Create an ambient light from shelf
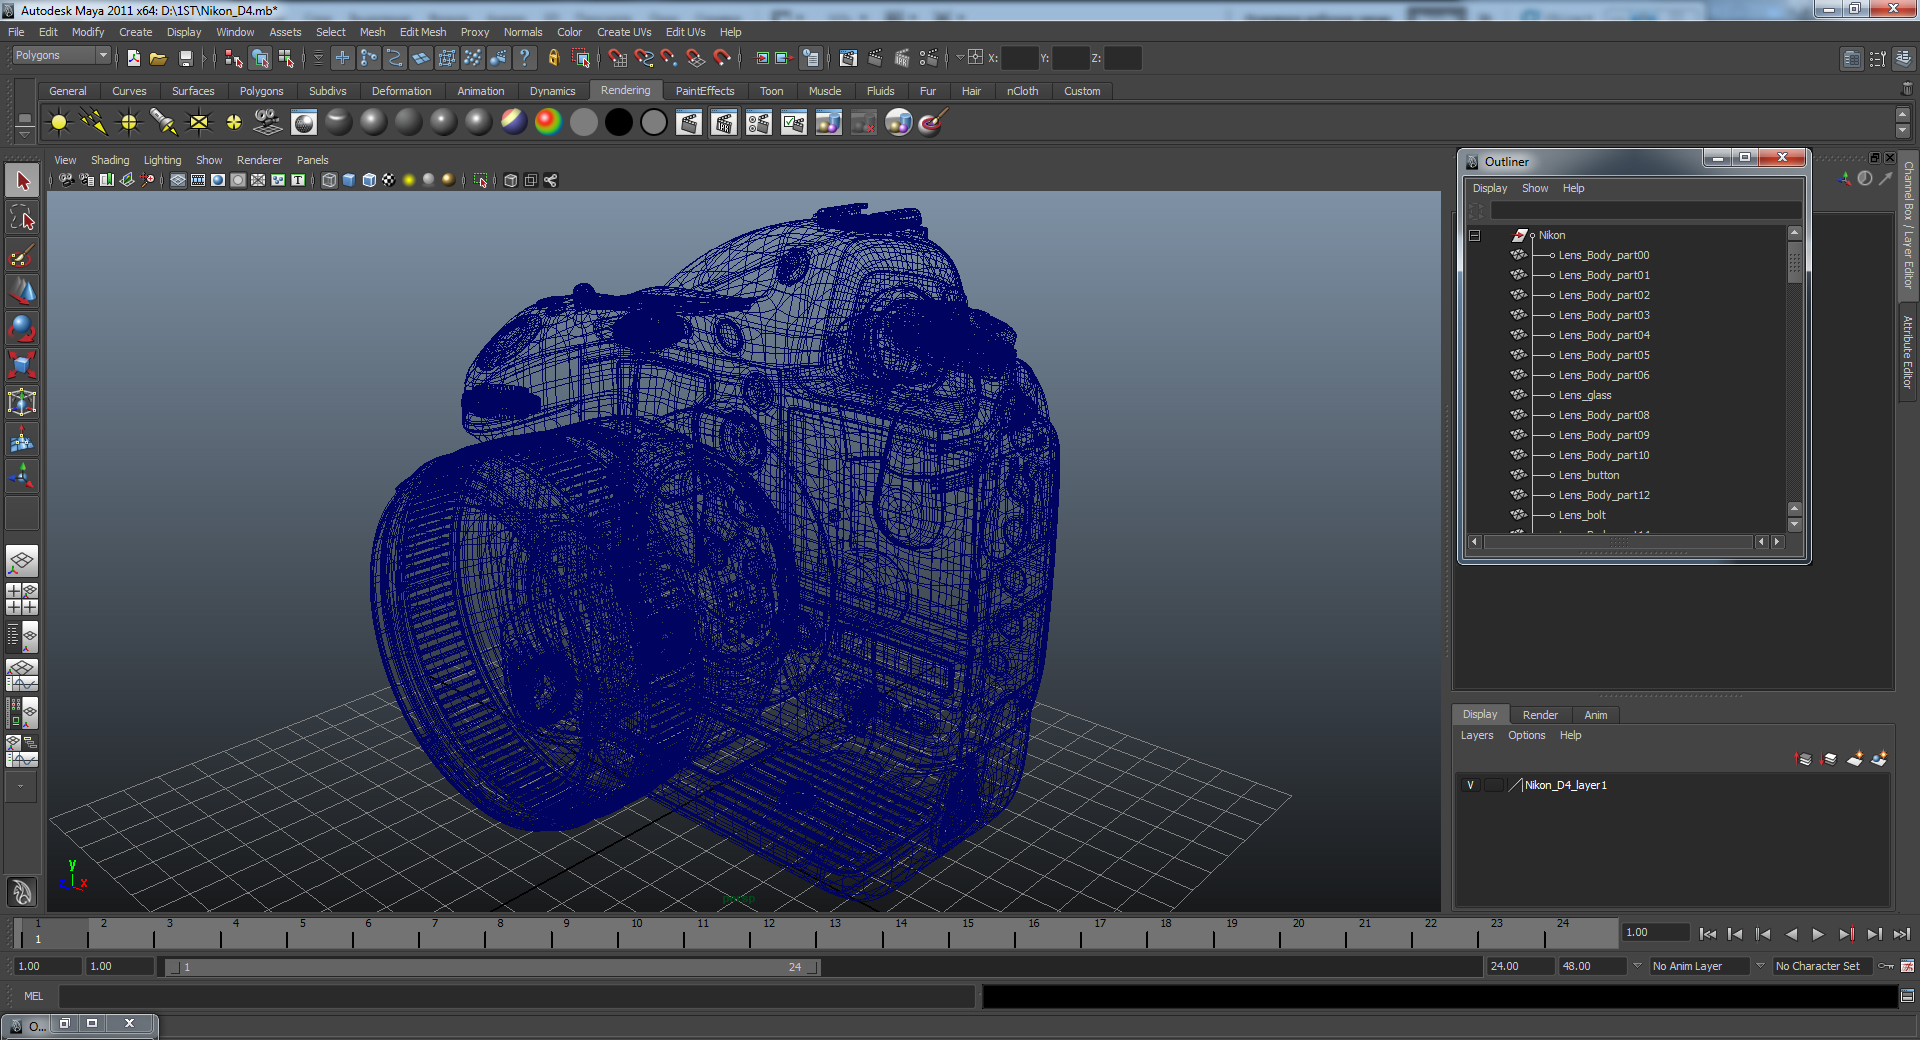The width and height of the screenshot is (1920, 1040). point(59,122)
